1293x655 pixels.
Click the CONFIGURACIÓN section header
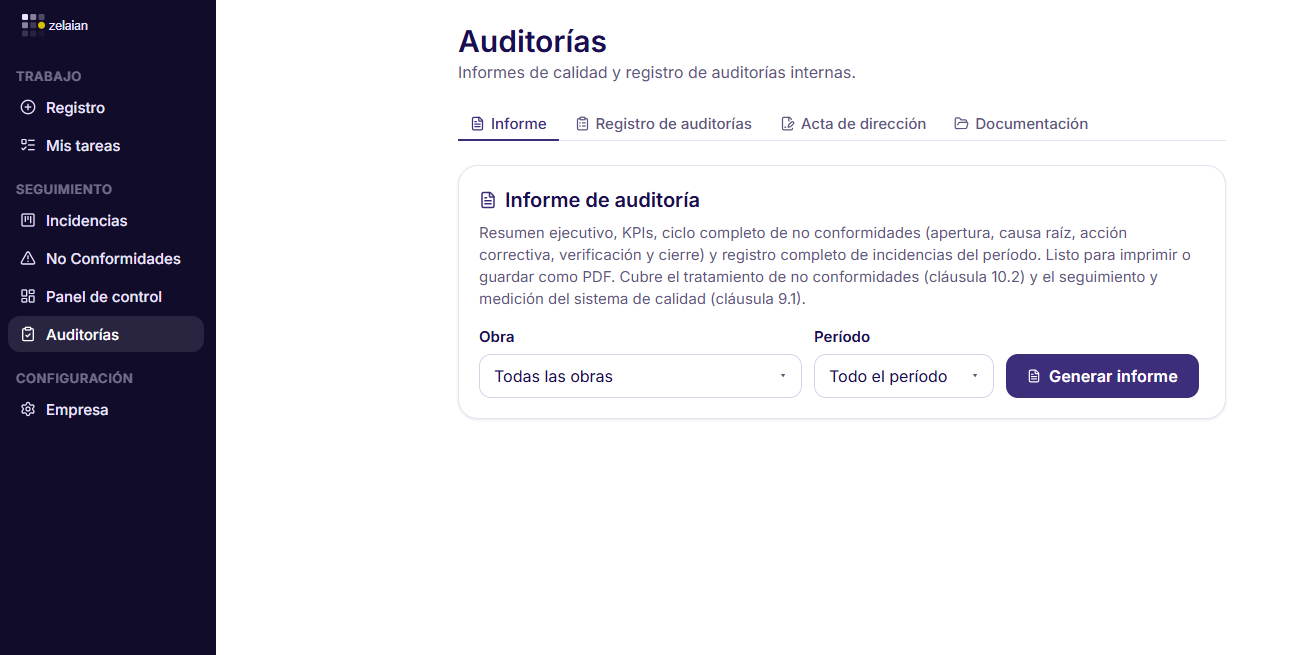(74, 378)
